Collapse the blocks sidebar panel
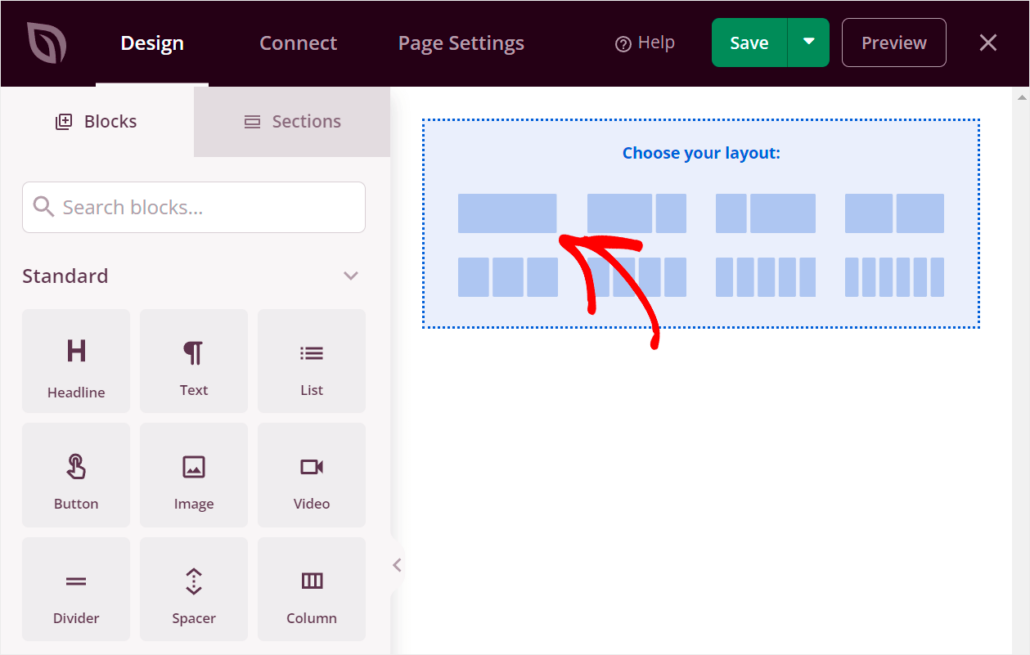1030x655 pixels. [396, 564]
